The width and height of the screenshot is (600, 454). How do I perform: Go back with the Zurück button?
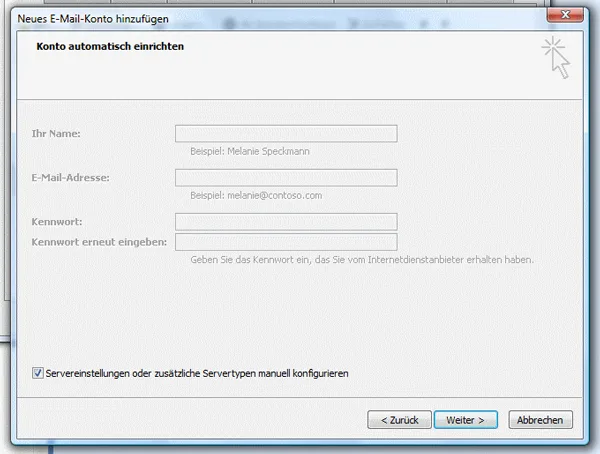click(x=400, y=420)
